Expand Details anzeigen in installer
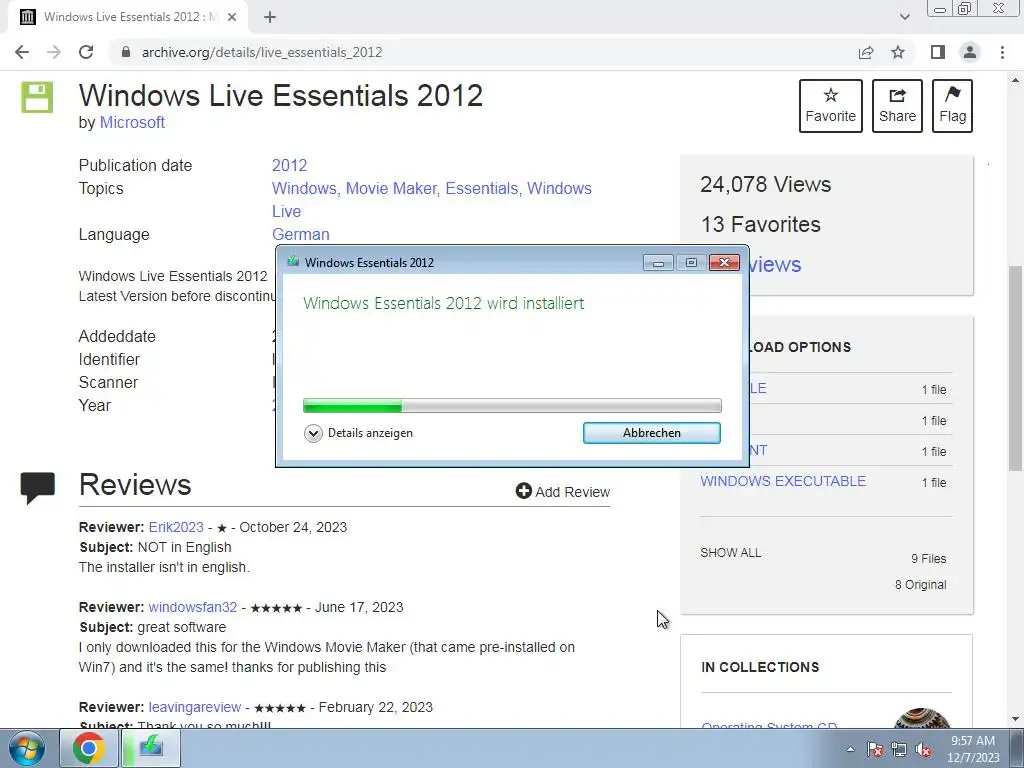Viewport: 1024px width, 768px height. coord(359,433)
